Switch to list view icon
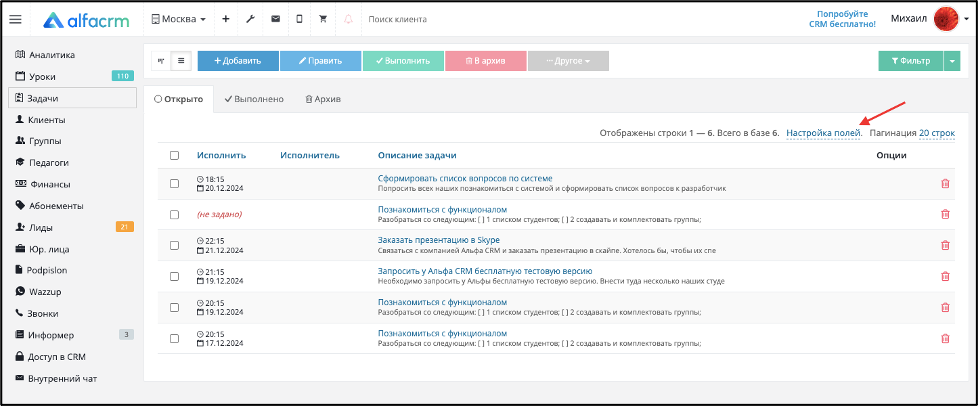Image resolution: width=979 pixels, height=406 pixels. (x=181, y=61)
